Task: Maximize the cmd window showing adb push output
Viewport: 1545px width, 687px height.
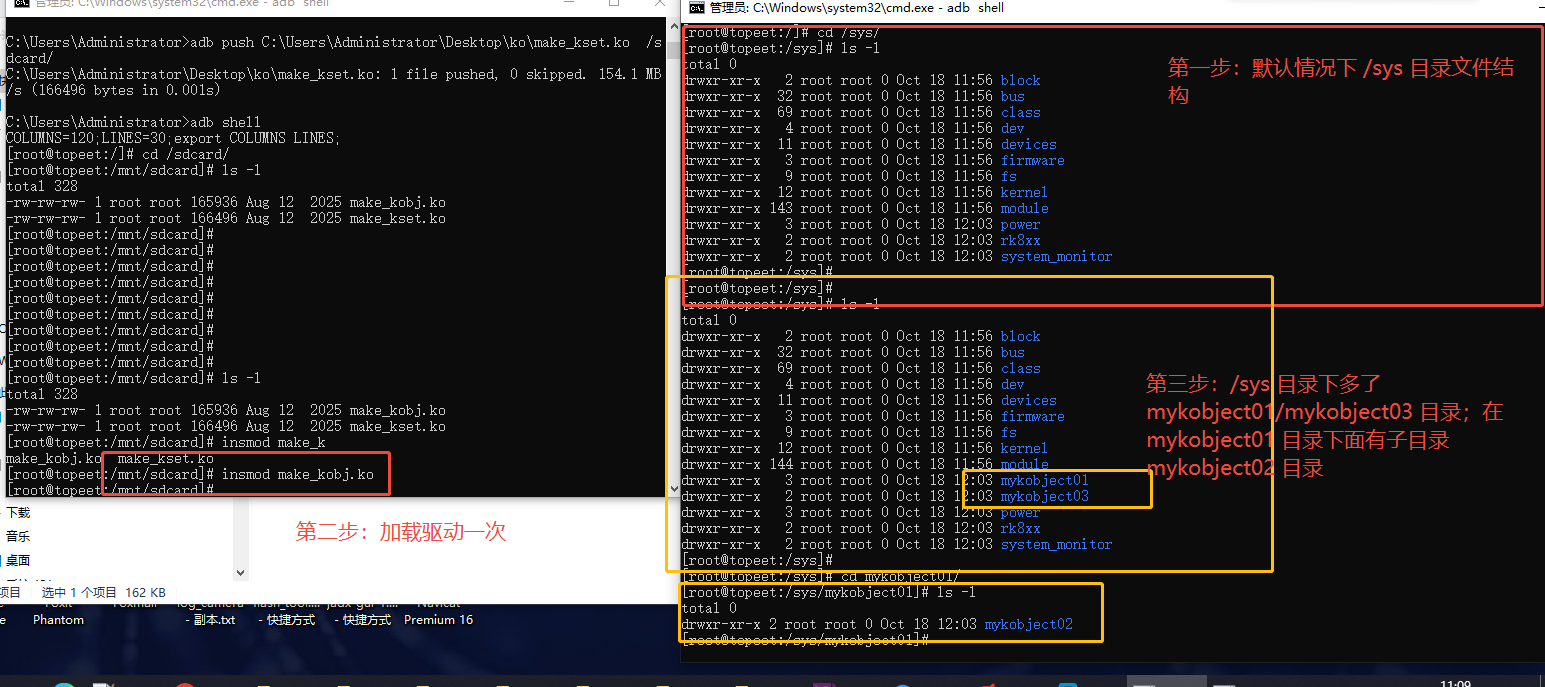Action: [613, 4]
